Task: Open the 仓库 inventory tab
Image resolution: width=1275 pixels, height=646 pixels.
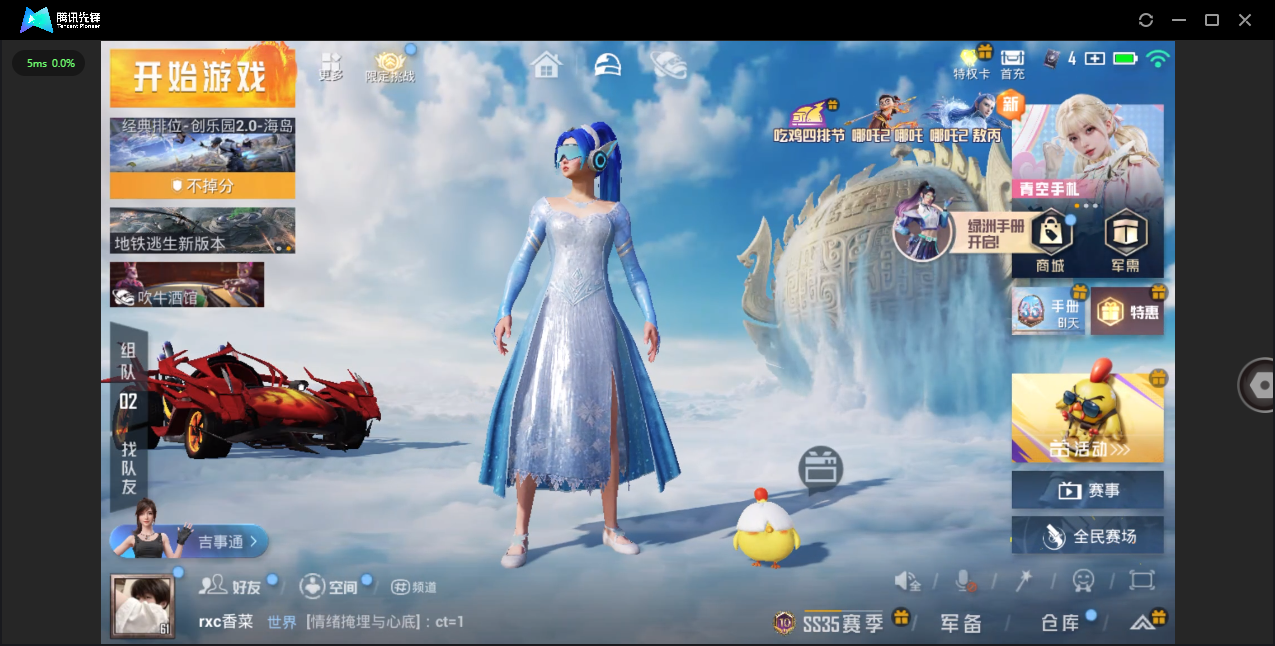Action: pos(1060,623)
